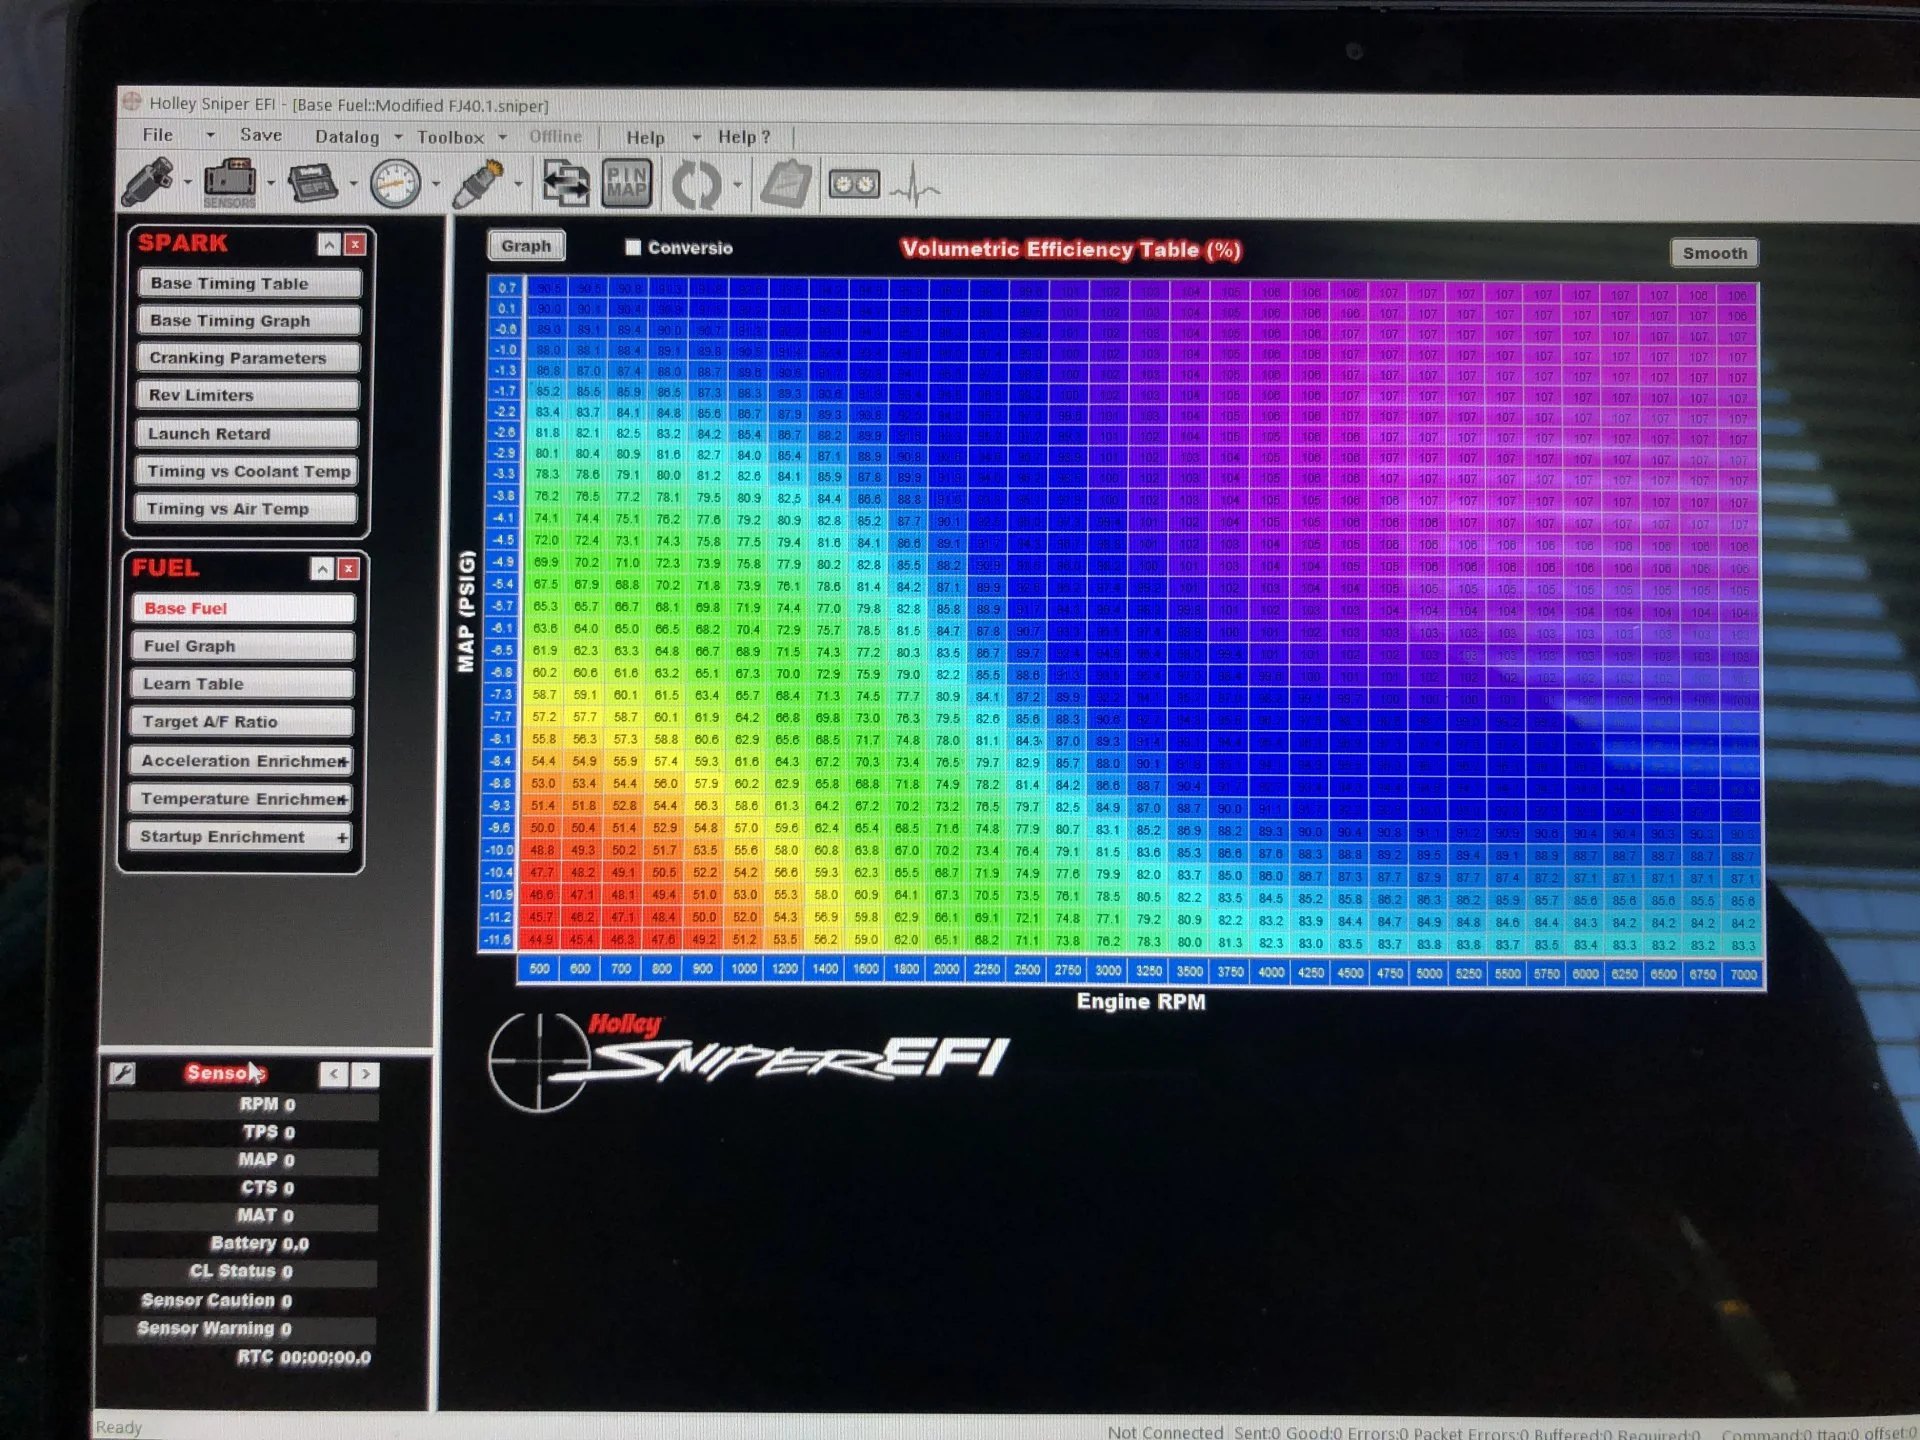
Task: Click the file transfer arrows icon
Action: (x=565, y=184)
